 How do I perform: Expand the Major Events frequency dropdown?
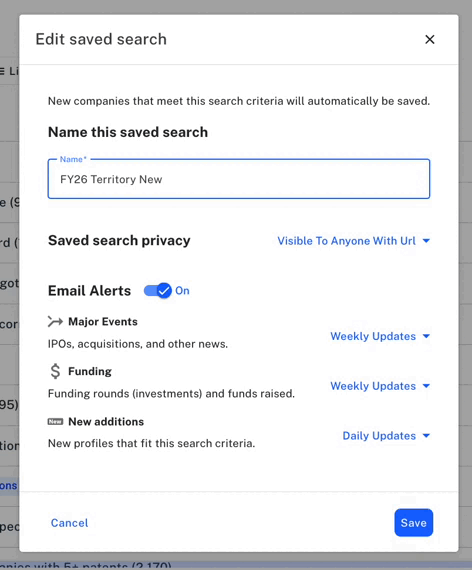click(x=380, y=336)
